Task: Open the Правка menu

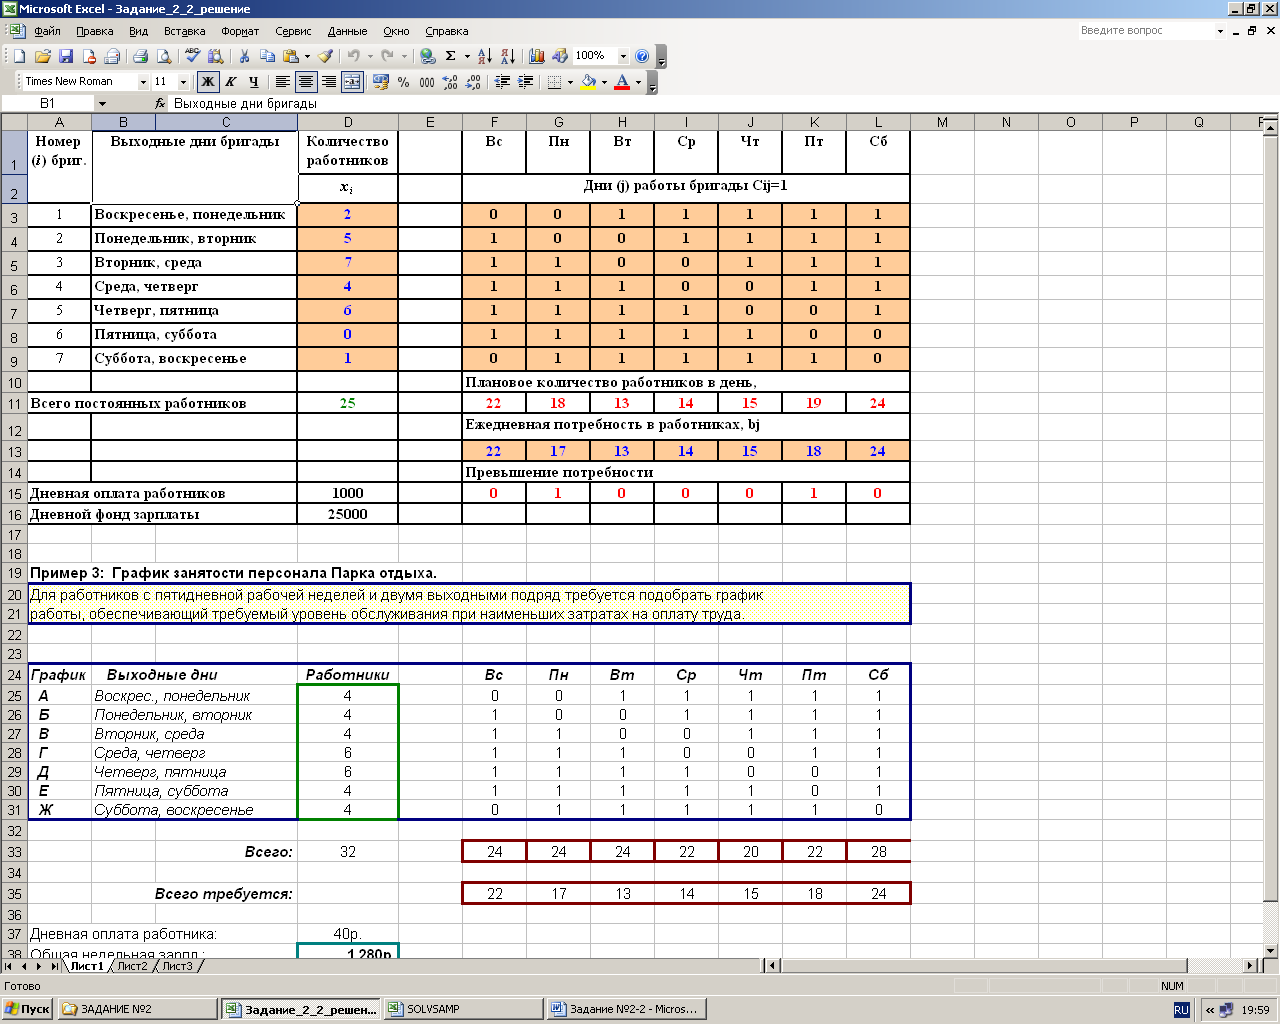Action: pyautogui.click(x=95, y=31)
